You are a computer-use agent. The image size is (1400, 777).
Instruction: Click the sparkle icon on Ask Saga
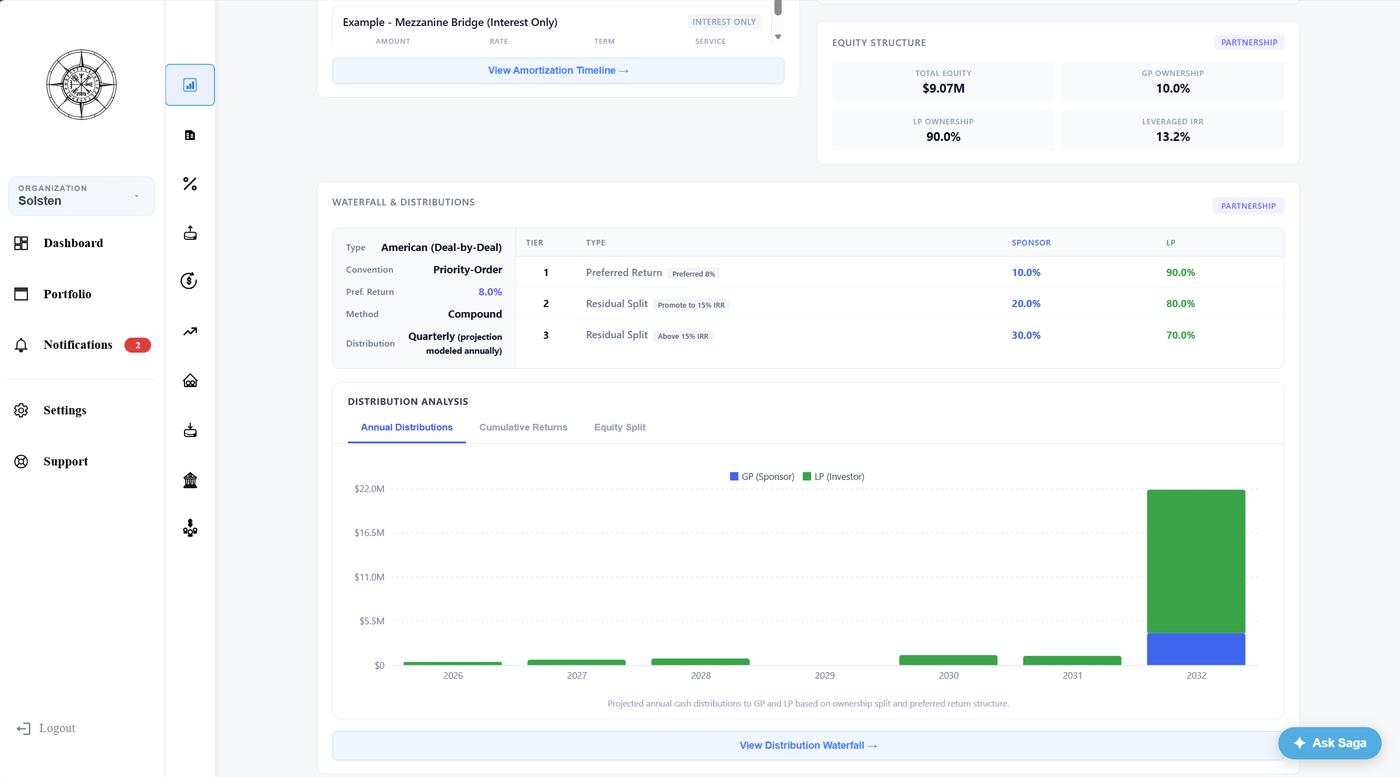click(x=1299, y=743)
